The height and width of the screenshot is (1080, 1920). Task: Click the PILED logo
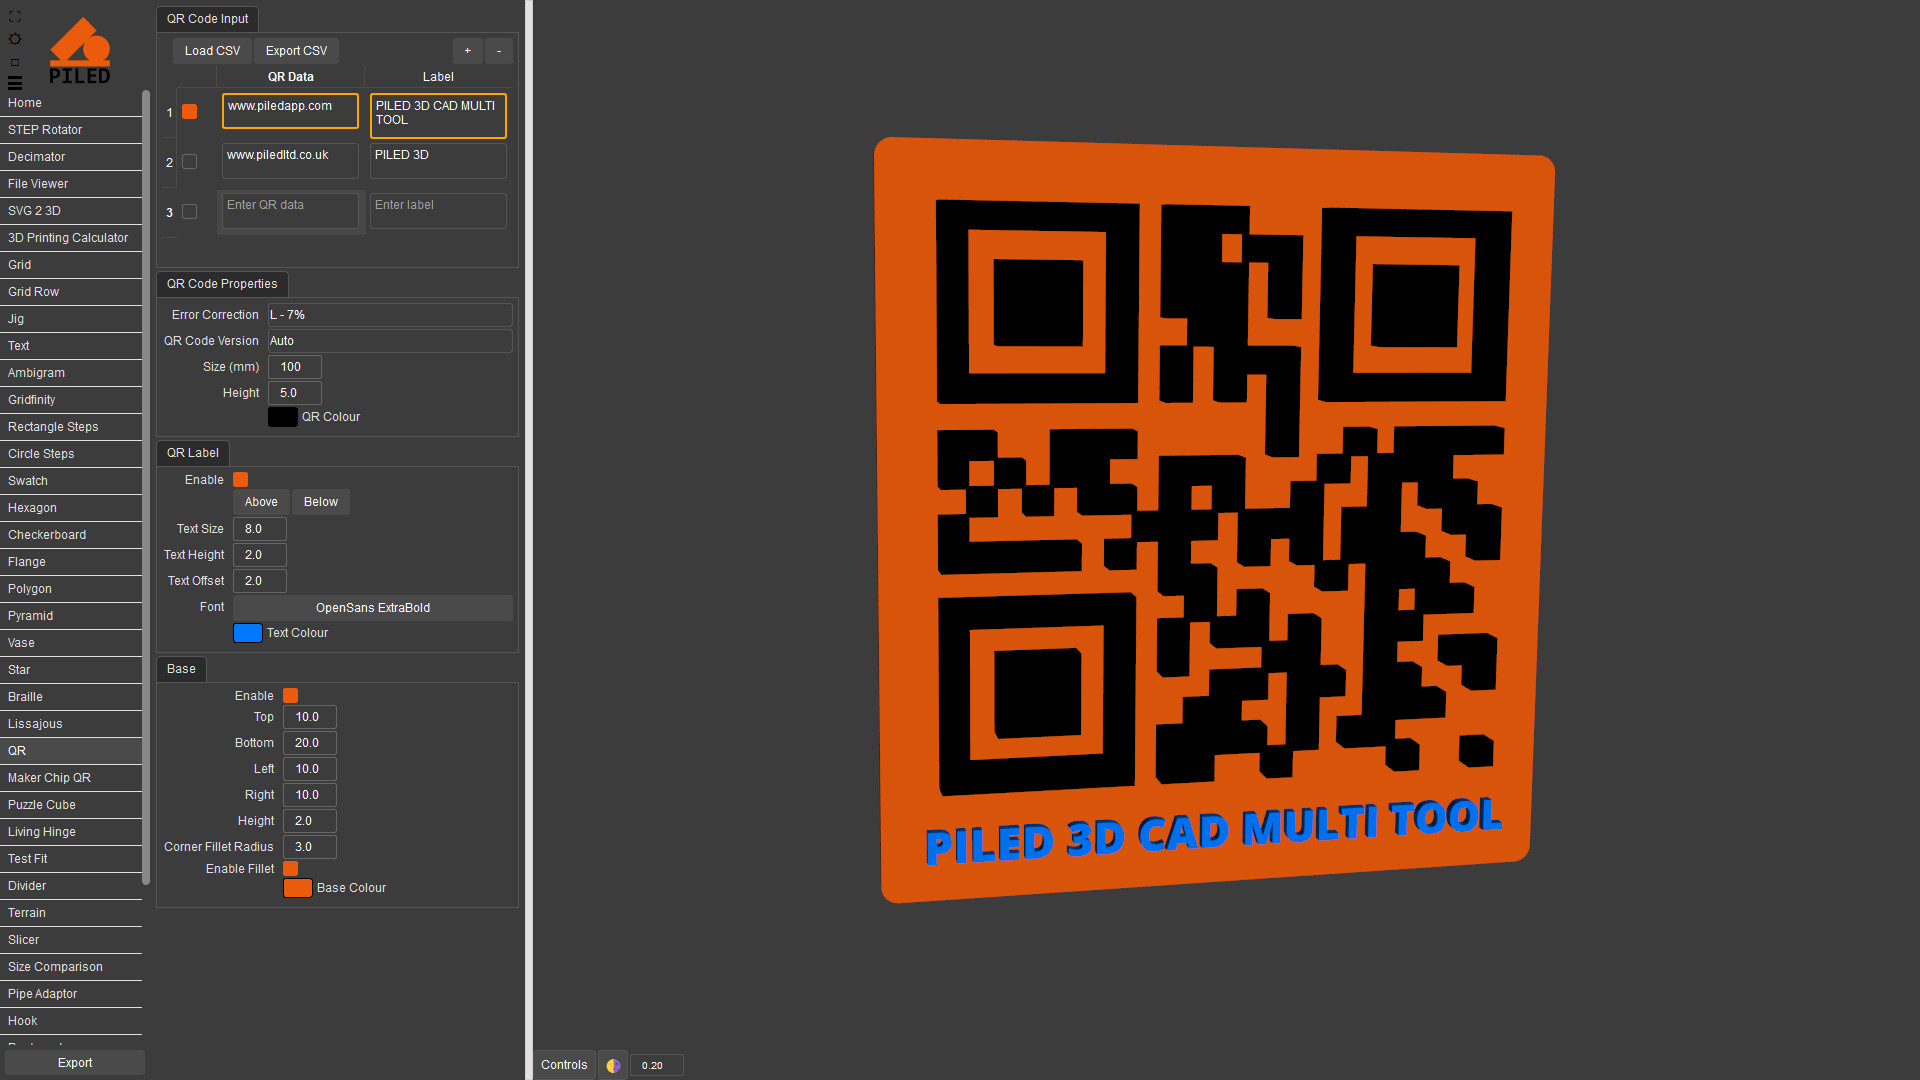(x=80, y=51)
